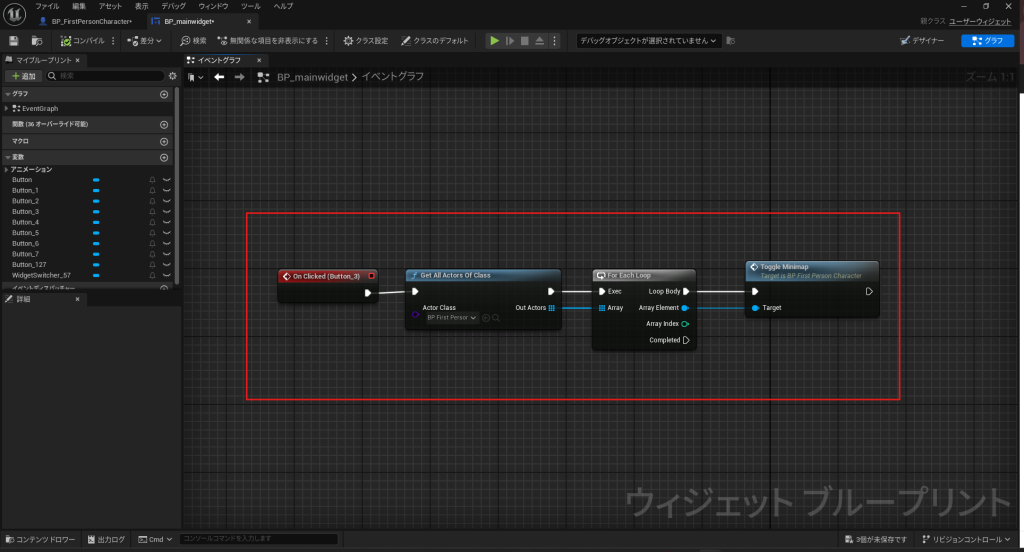
Task: Open the debug object selection dropdown
Action: coord(649,41)
